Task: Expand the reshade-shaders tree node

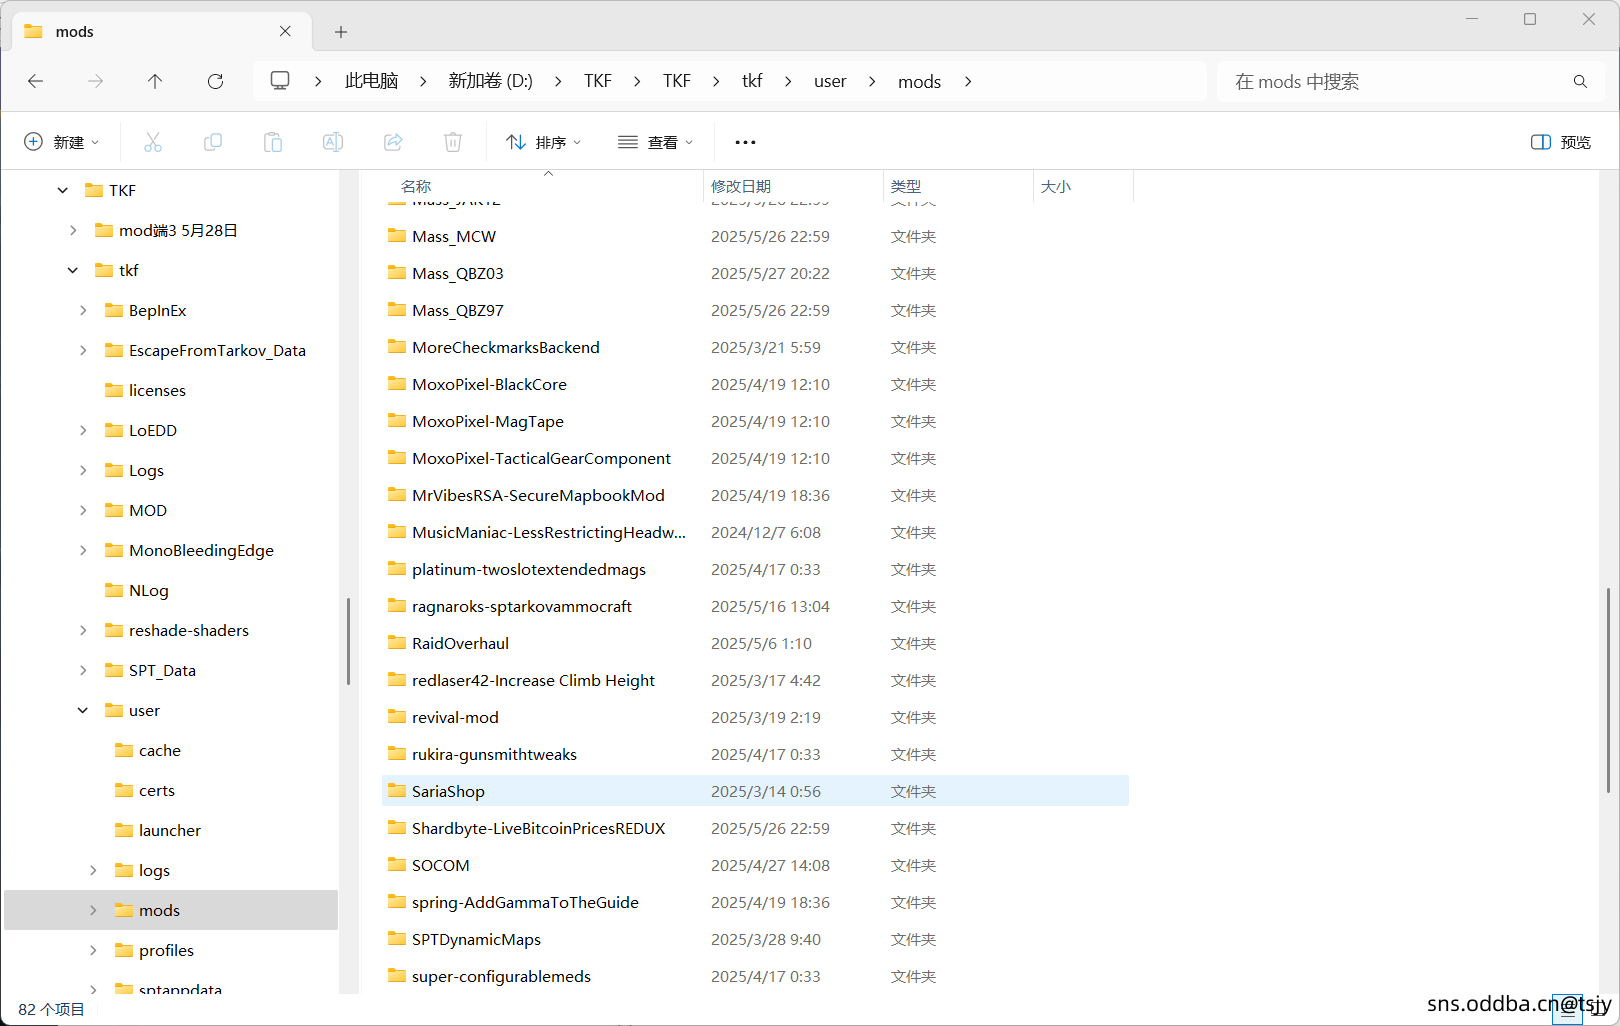Action: click(x=83, y=630)
